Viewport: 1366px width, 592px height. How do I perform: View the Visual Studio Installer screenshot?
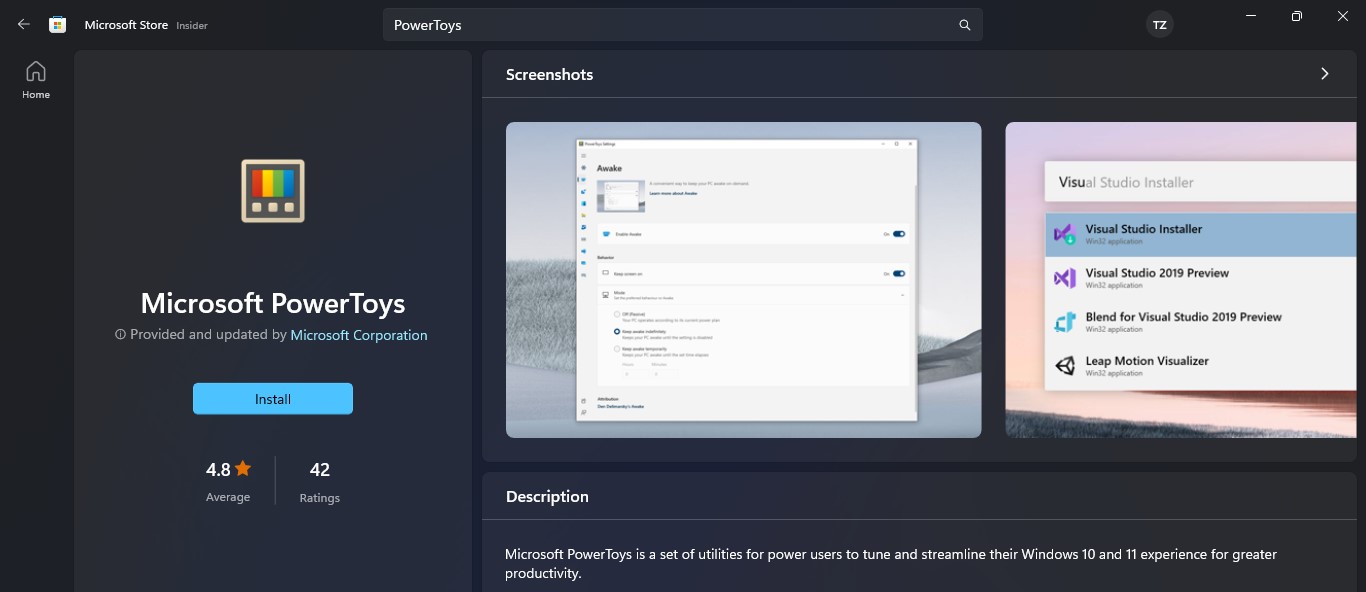point(1180,280)
